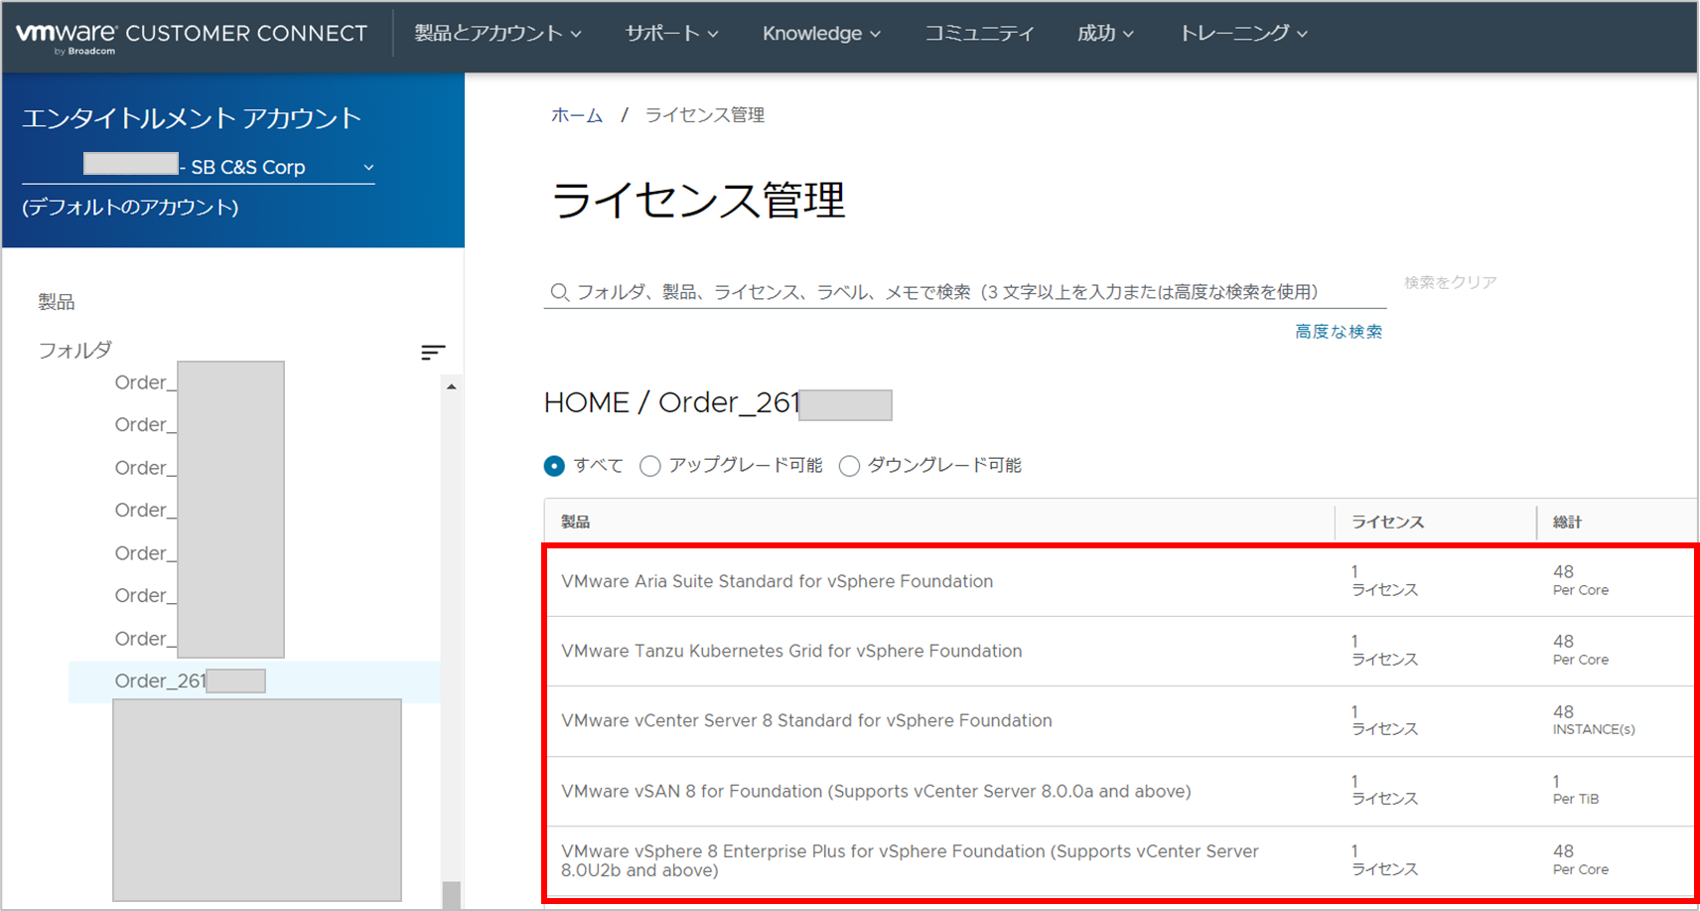The height and width of the screenshot is (911, 1700).
Task: Open the トレーニング dropdown menu
Action: (x=1243, y=33)
